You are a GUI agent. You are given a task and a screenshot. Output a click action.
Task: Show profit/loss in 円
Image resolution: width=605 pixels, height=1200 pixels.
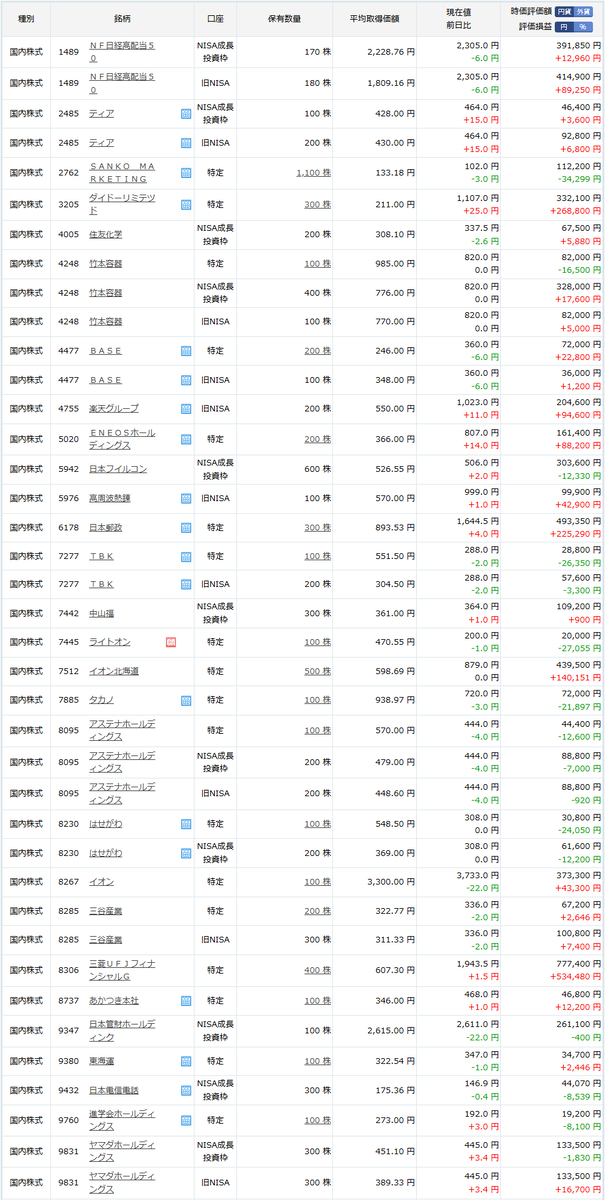(564, 25)
